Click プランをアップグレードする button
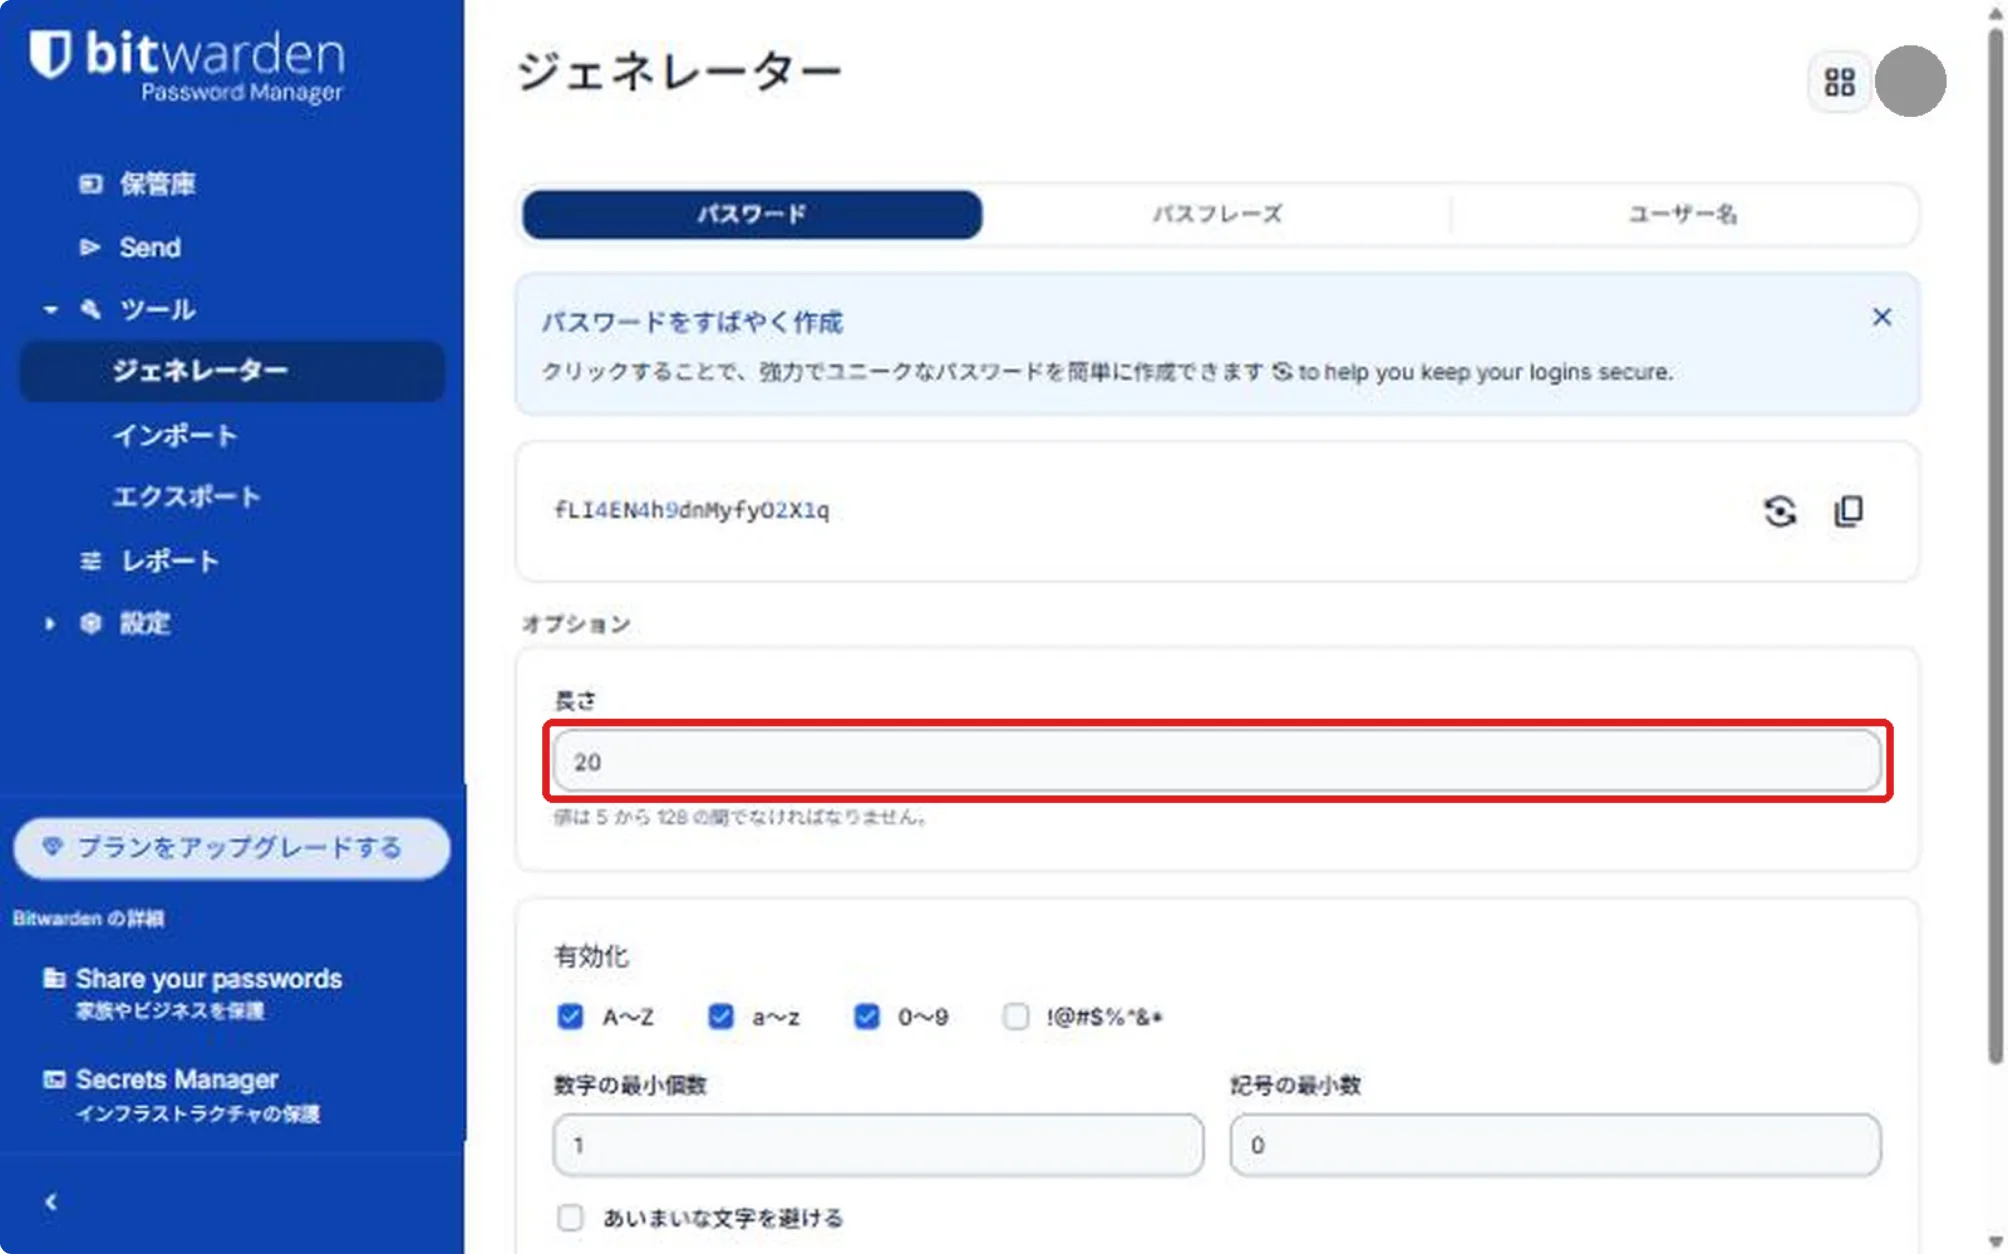Screen dimensions: 2008x1254 point(232,848)
